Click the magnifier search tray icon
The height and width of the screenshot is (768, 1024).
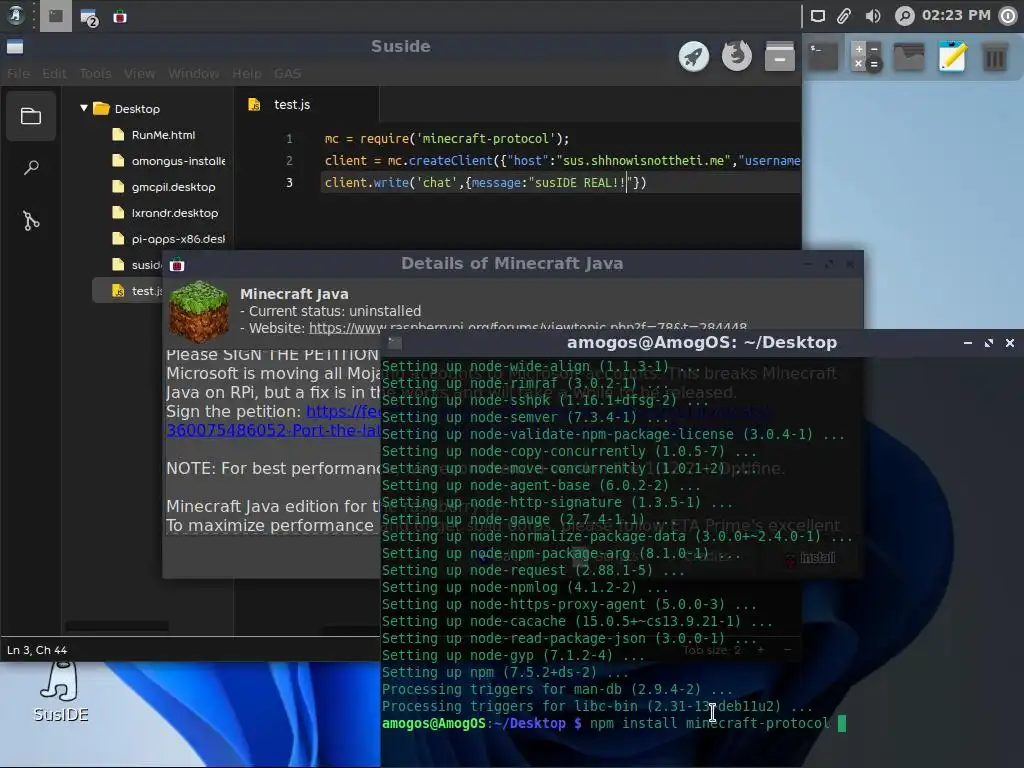(x=904, y=16)
